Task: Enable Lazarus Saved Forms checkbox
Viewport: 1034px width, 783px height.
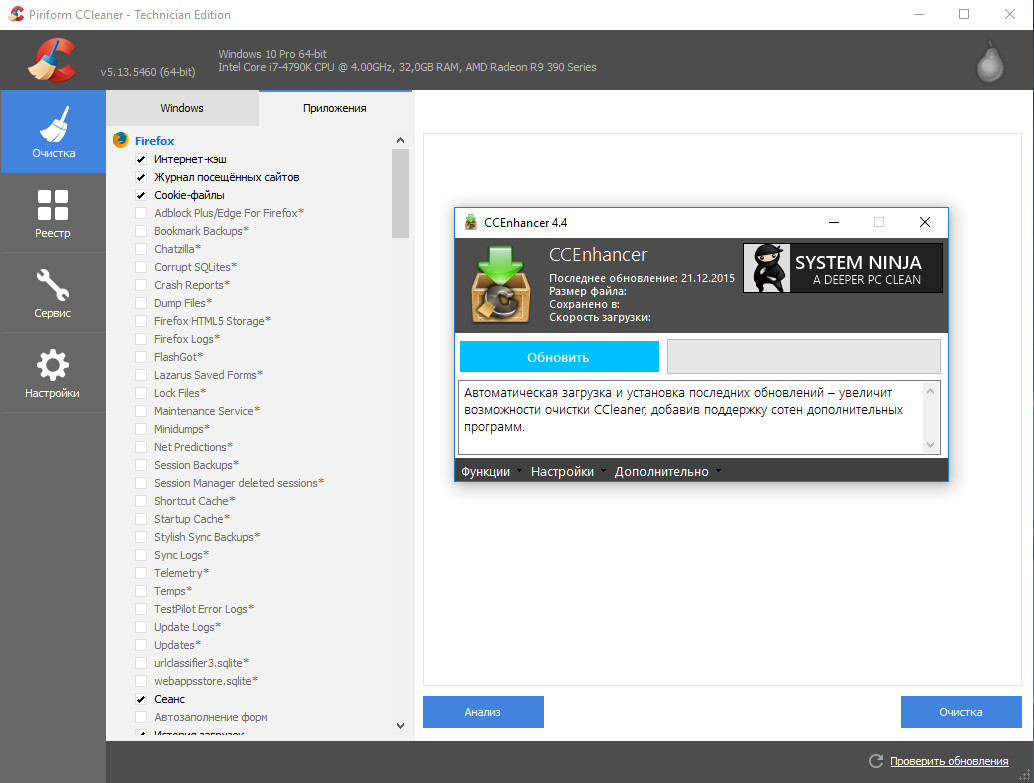Action: [x=141, y=375]
